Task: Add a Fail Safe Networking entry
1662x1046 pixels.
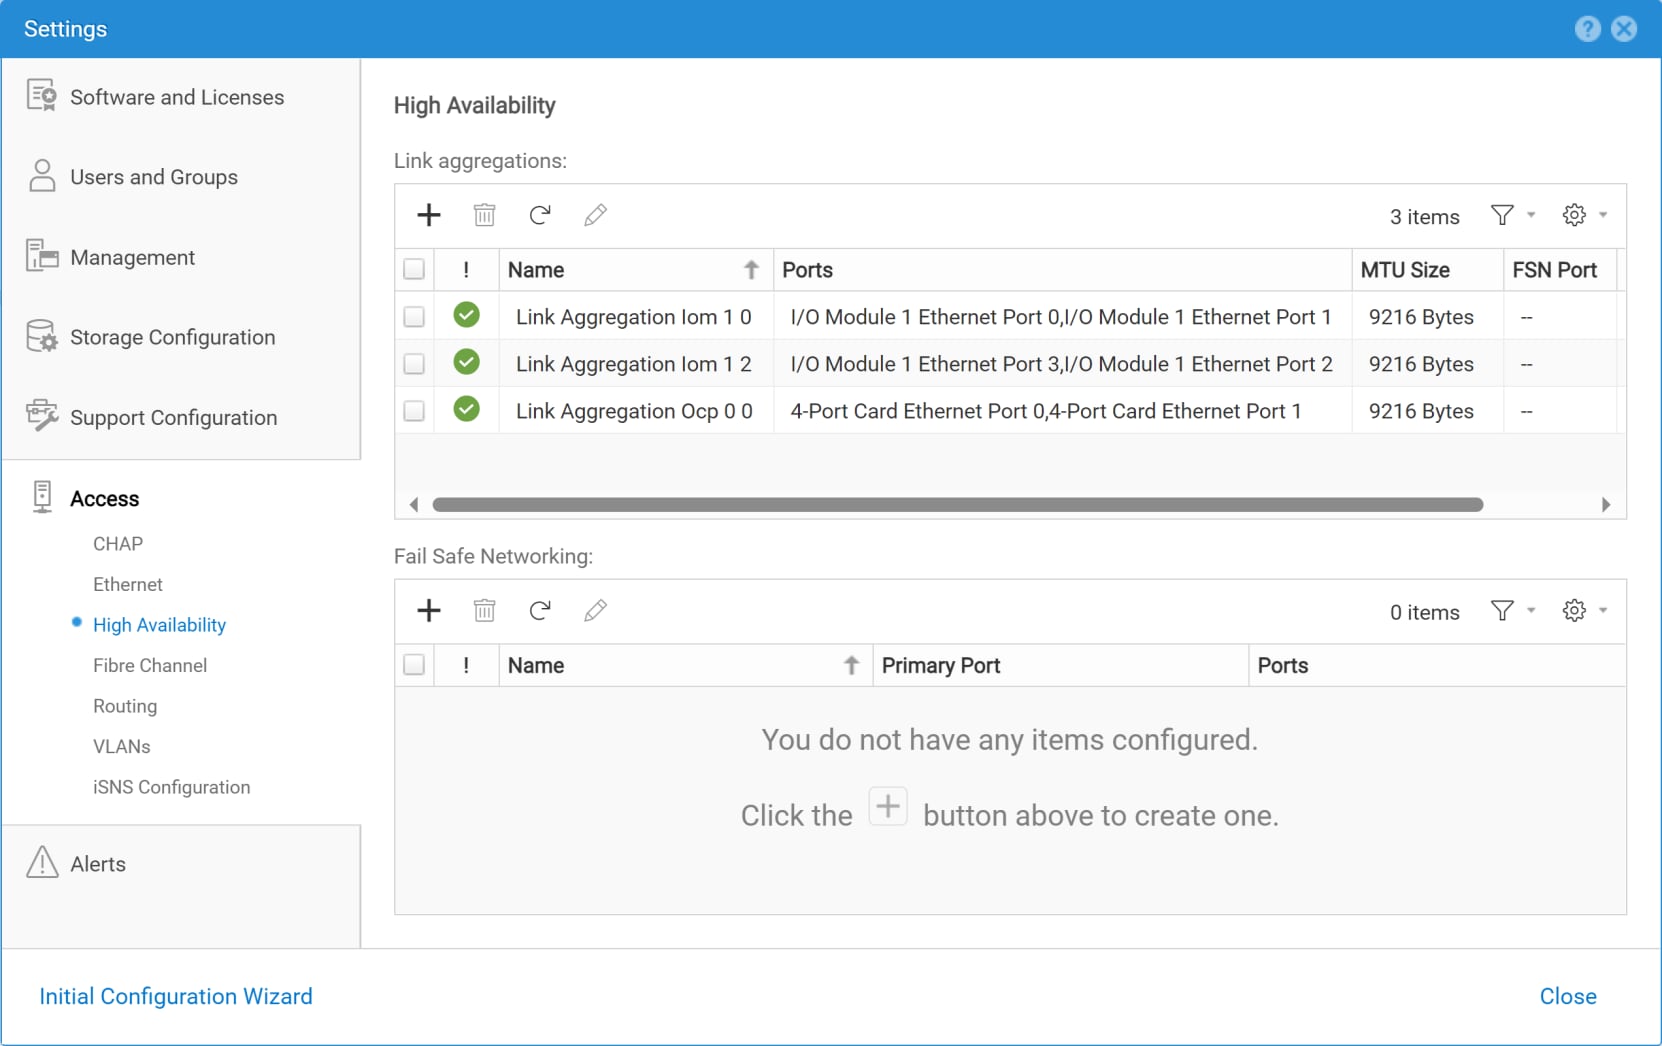Action: pyautogui.click(x=429, y=611)
